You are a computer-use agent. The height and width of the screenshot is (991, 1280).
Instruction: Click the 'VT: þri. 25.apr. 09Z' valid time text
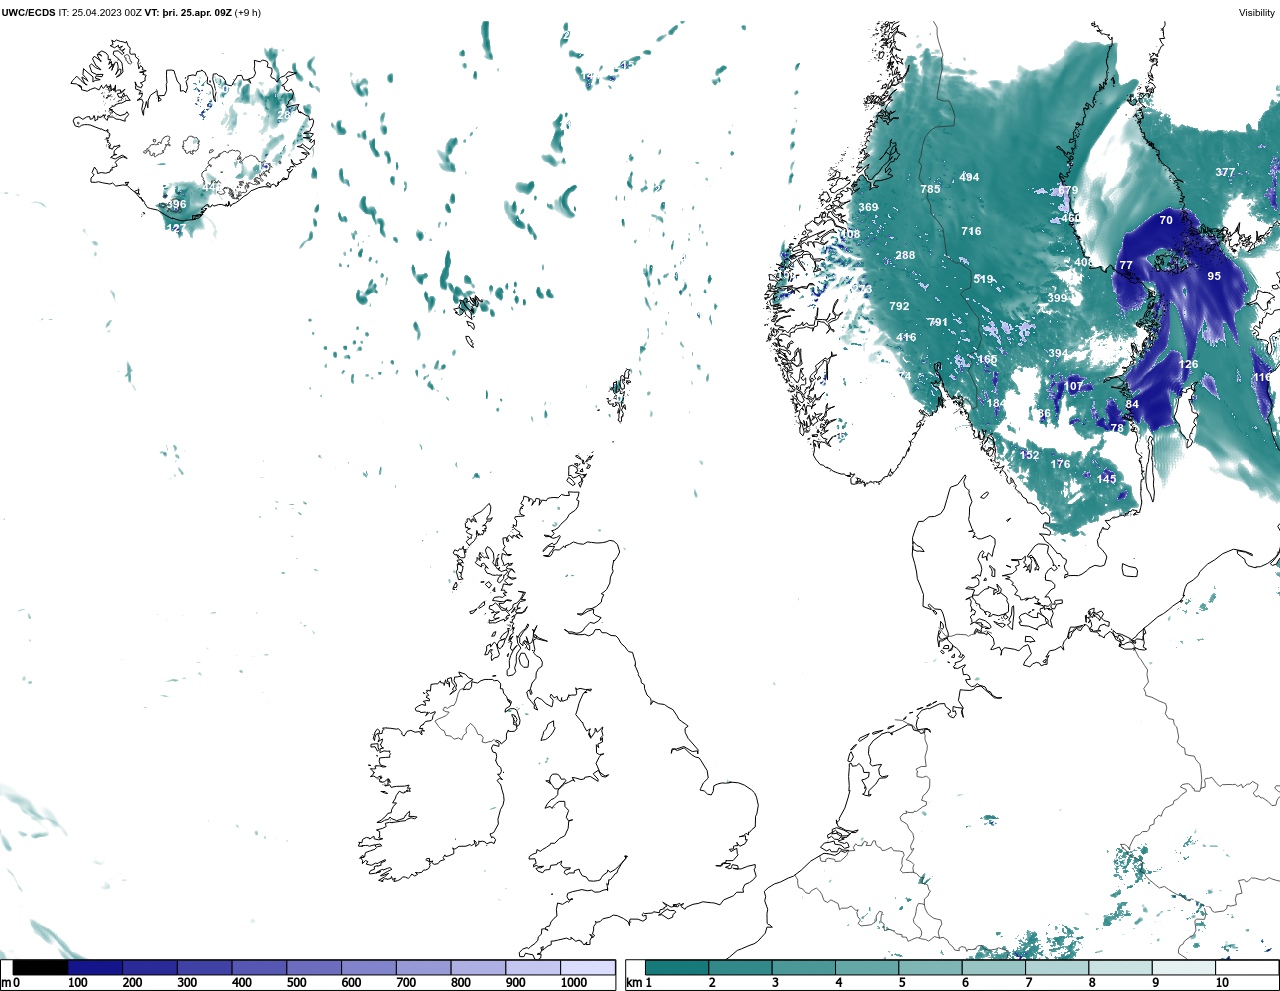tap(188, 13)
